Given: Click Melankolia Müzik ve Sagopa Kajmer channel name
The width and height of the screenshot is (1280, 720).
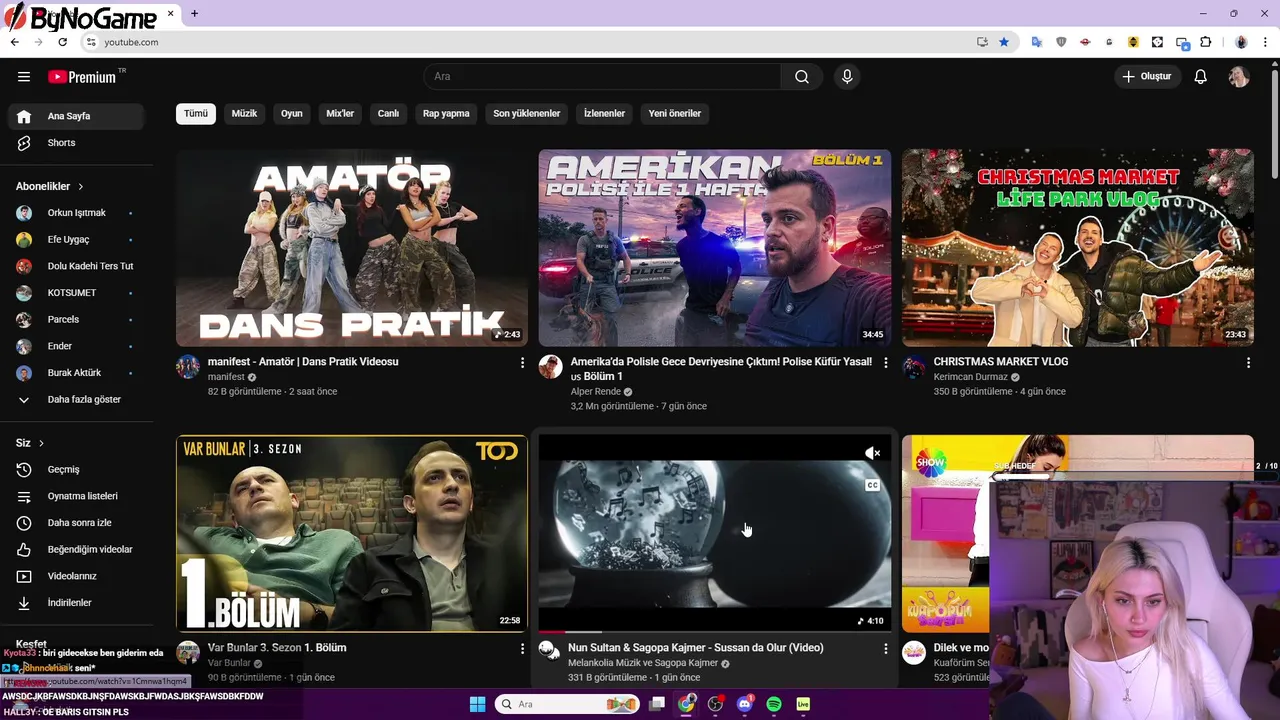Looking at the screenshot, I should tap(643, 663).
